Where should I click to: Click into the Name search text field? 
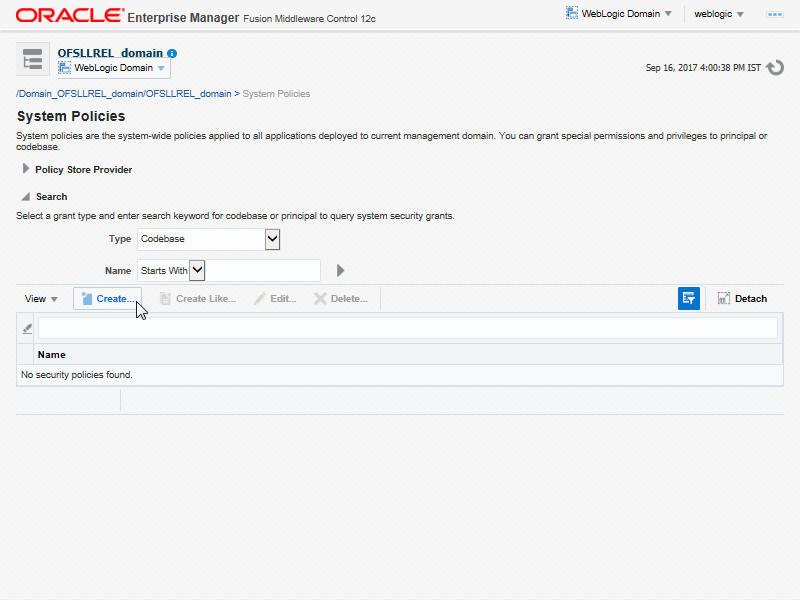pyautogui.click(x=263, y=270)
